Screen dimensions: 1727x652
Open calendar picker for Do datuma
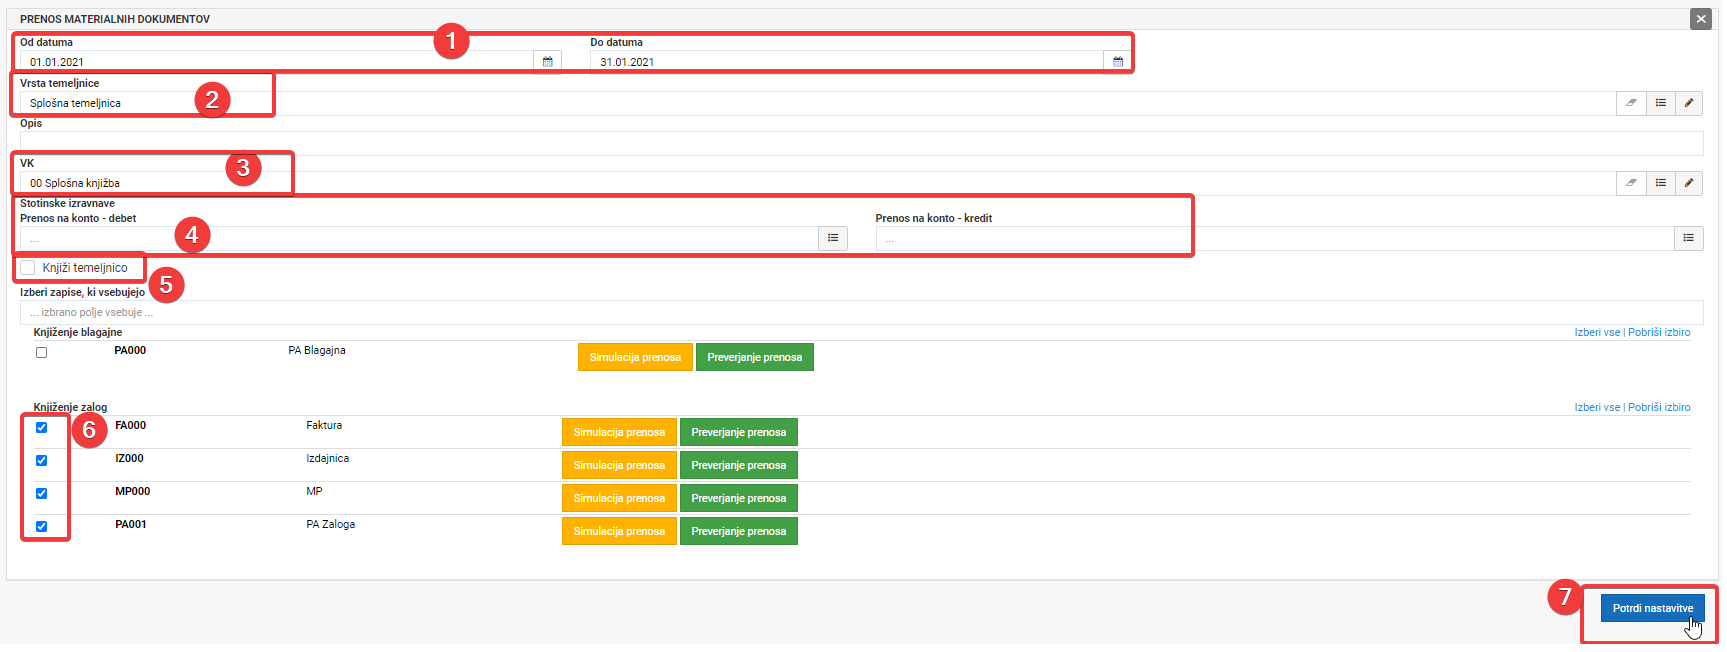coord(1117,62)
